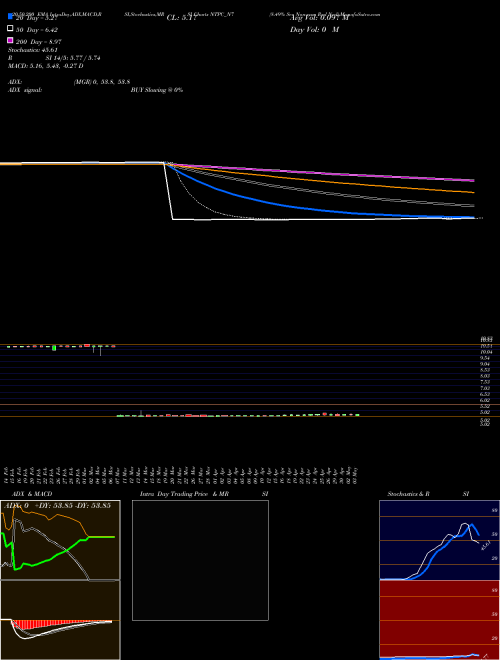Select the '50 Day - 6.42' label
The image size is (500, 660).
click(x=37, y=30)
